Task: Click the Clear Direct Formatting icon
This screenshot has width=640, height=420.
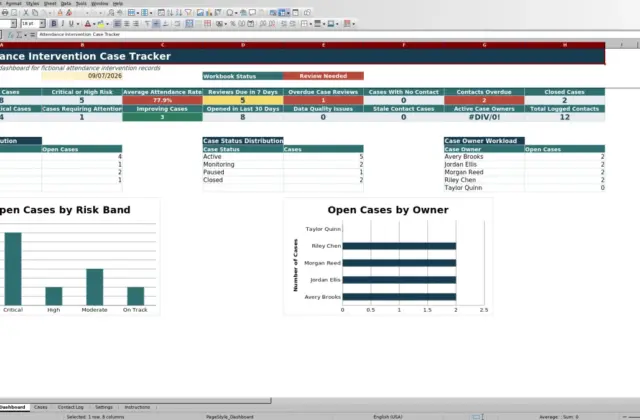Action: click(69, 13)
